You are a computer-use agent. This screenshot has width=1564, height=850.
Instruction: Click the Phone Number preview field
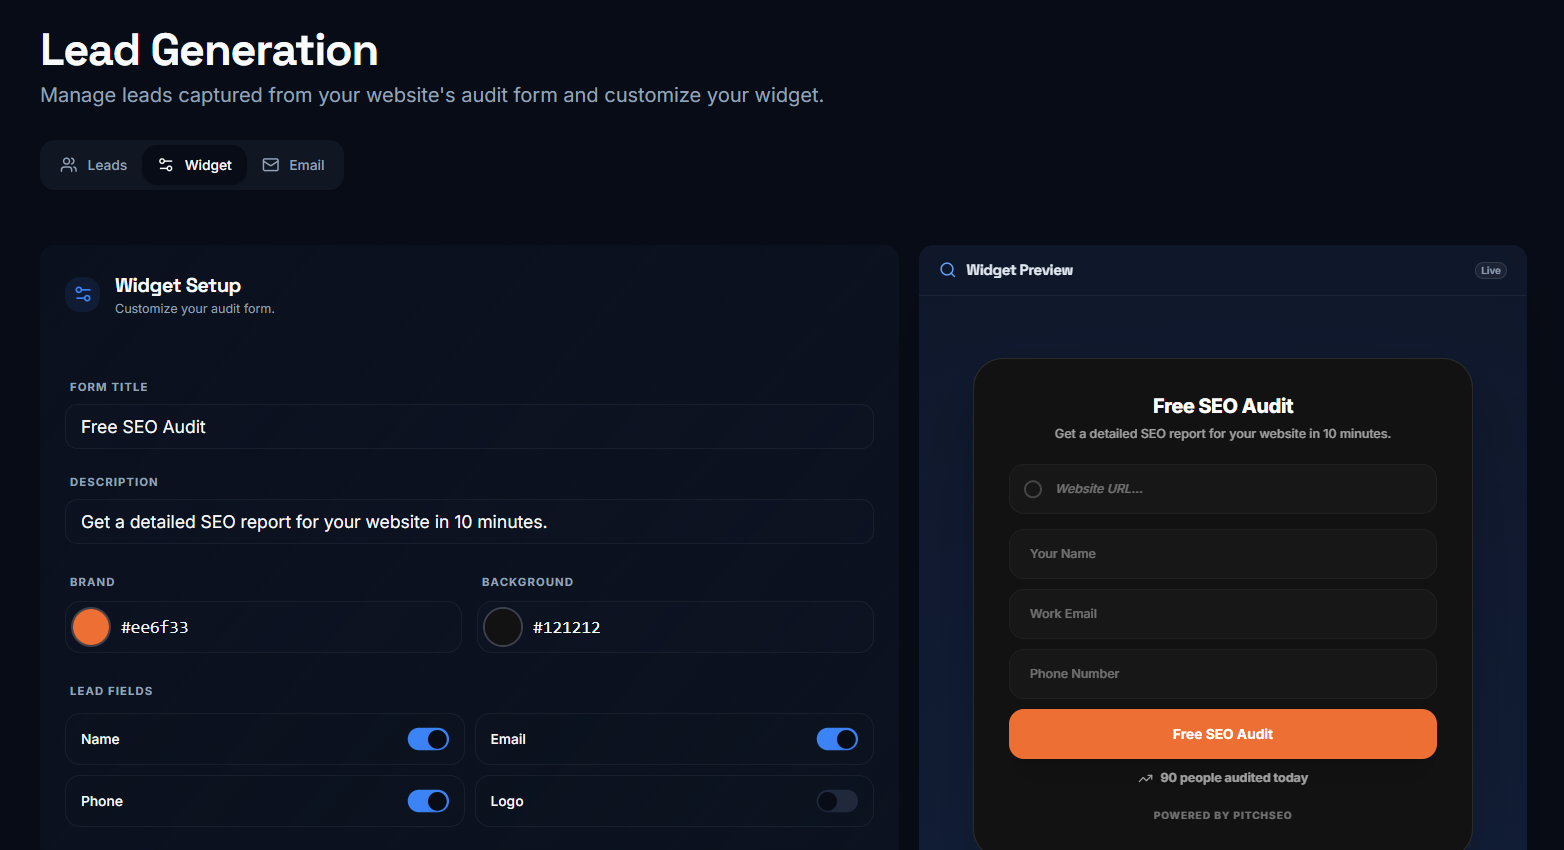click(x=1222, y=674)
